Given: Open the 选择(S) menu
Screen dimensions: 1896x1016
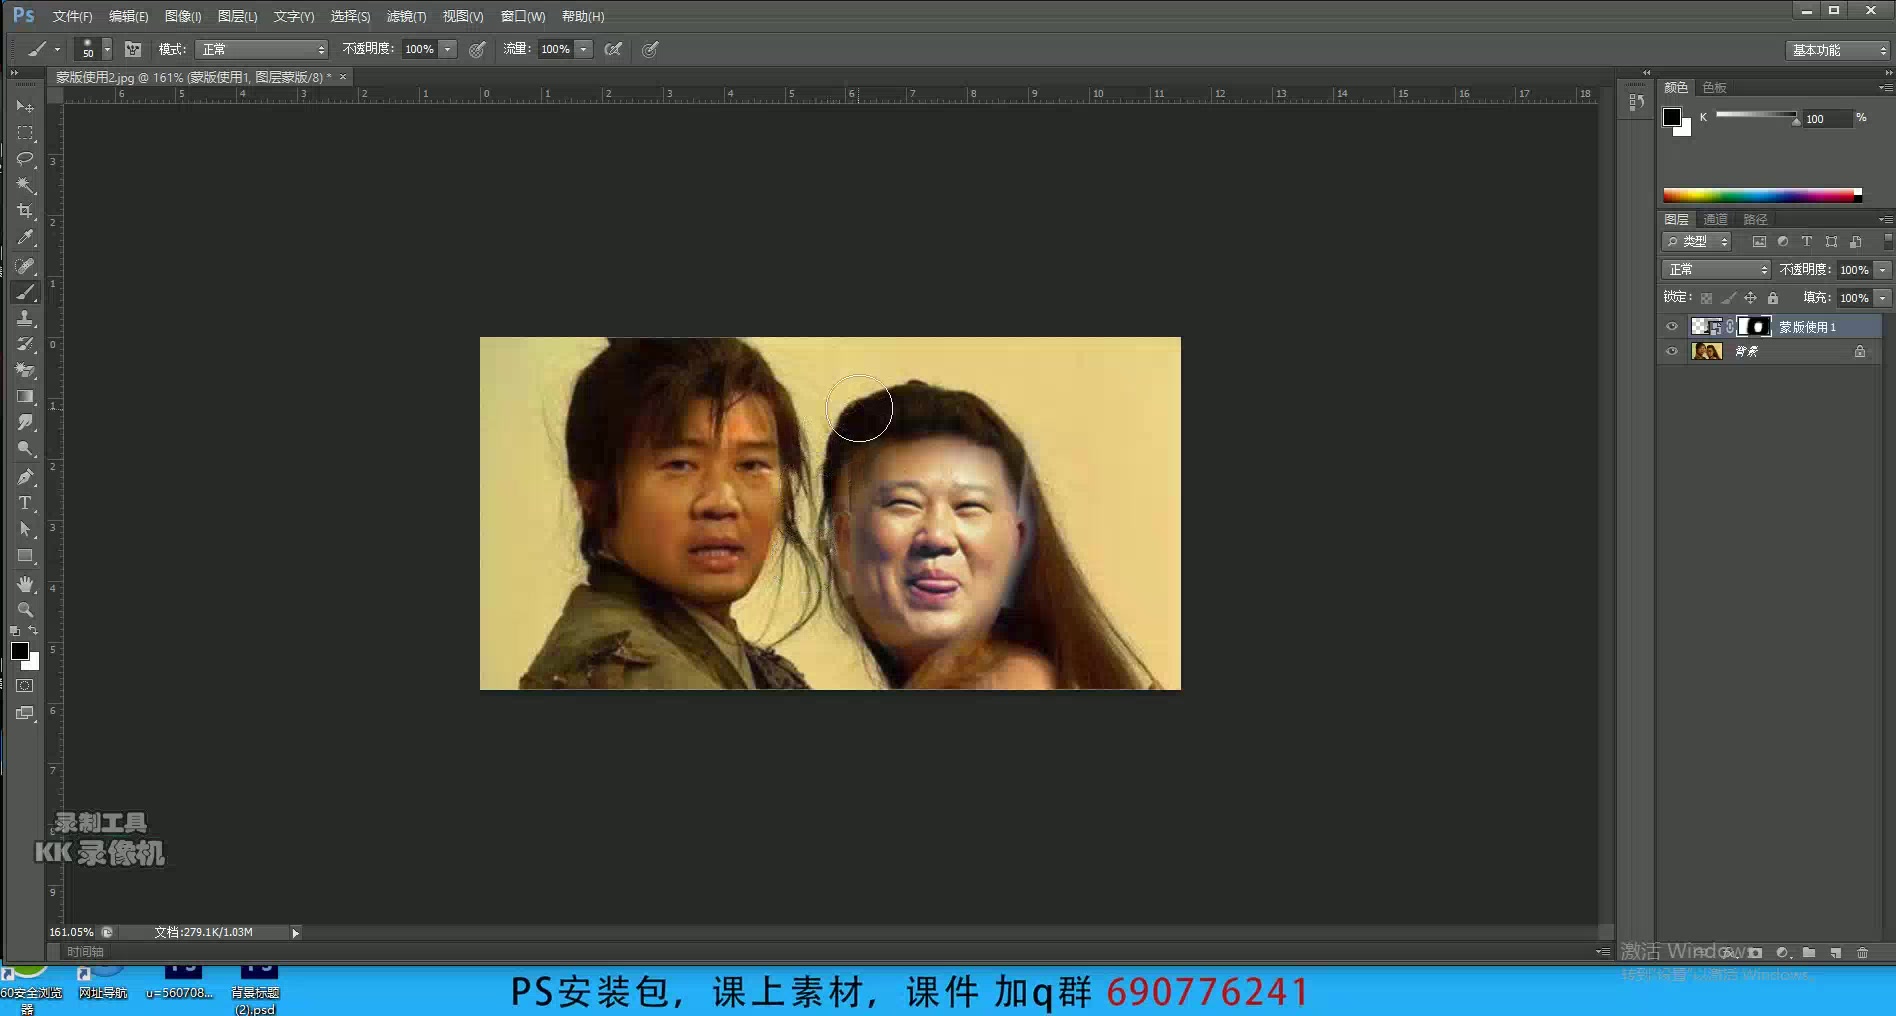Looking at the screenshot, I should (x=350, y=16).
